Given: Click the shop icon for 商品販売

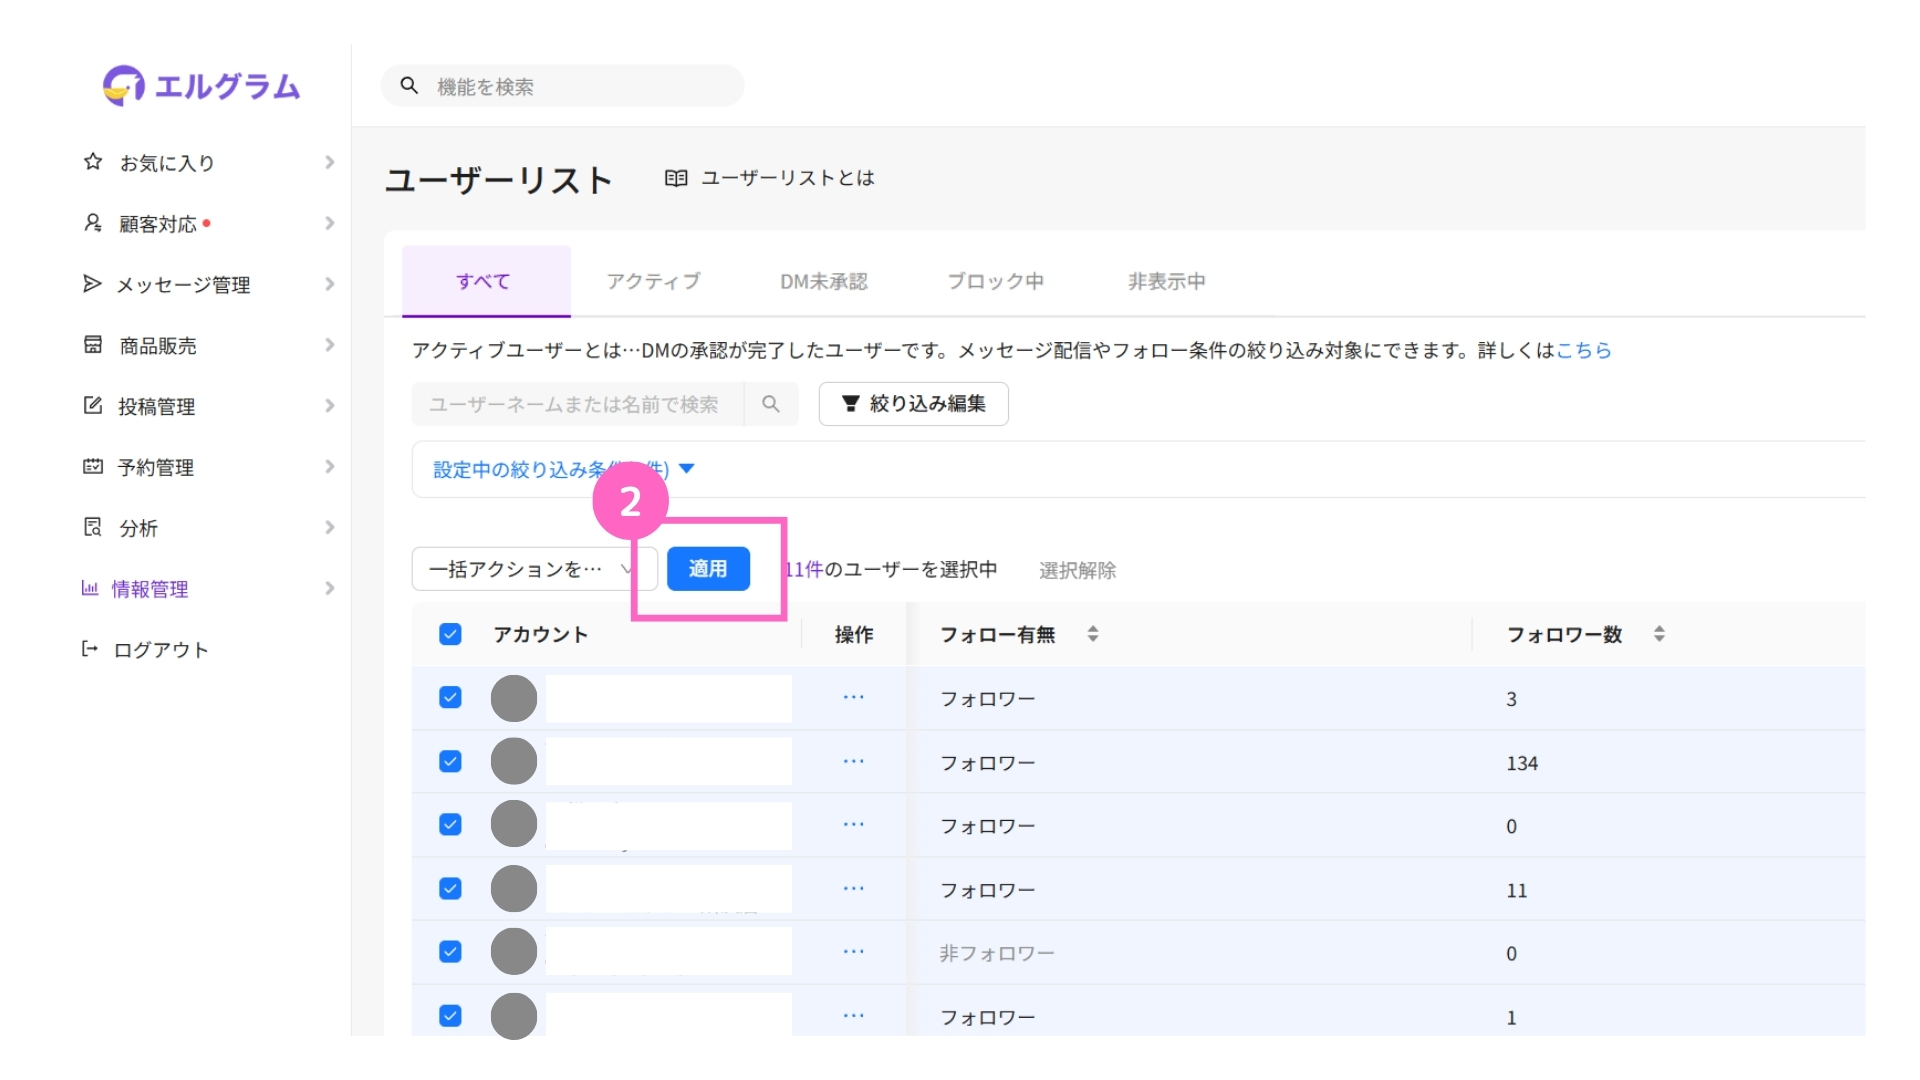Looking at the screenshot, I should coord(93,345).
